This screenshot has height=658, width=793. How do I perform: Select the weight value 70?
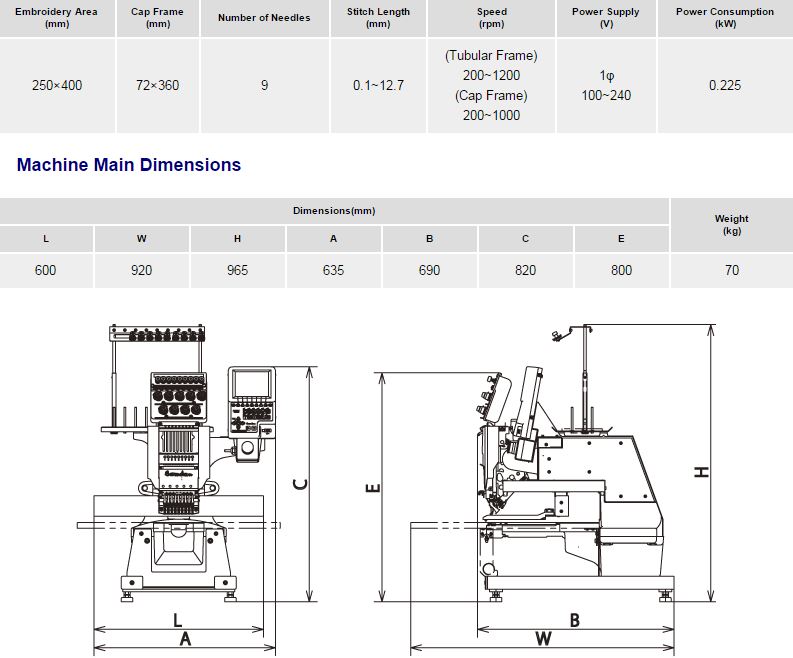tap(732, 270)
